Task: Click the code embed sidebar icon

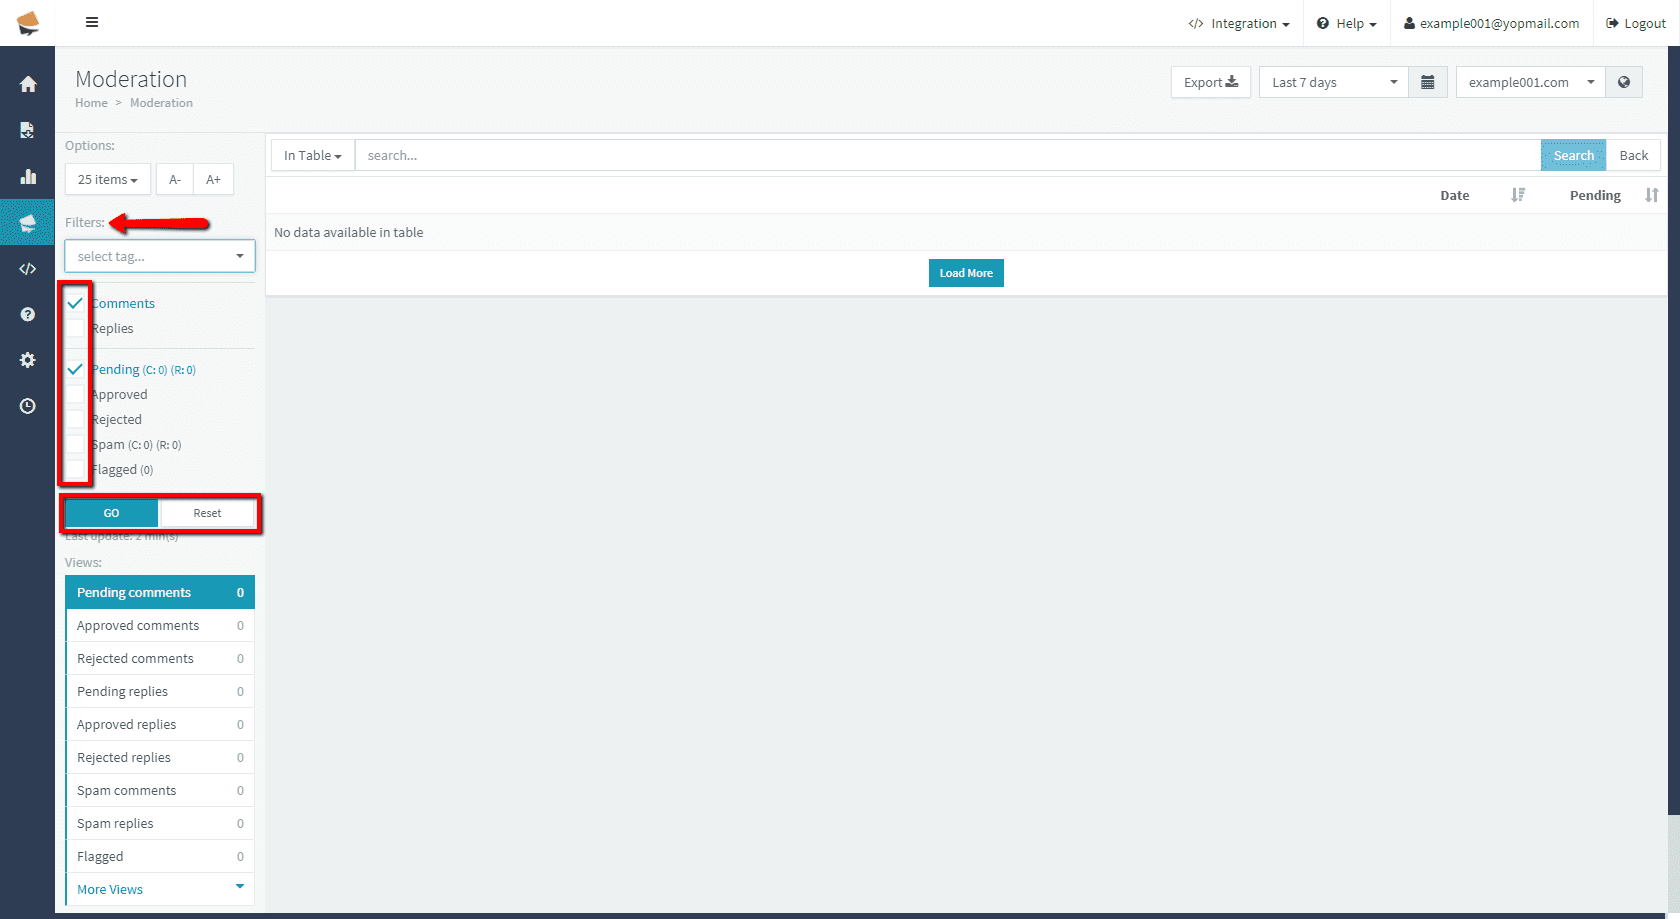Action: pos(28,269)
